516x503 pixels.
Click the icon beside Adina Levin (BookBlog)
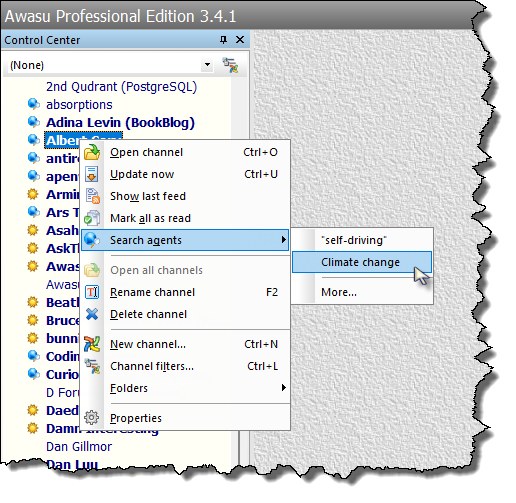click(x=34, y=122)
